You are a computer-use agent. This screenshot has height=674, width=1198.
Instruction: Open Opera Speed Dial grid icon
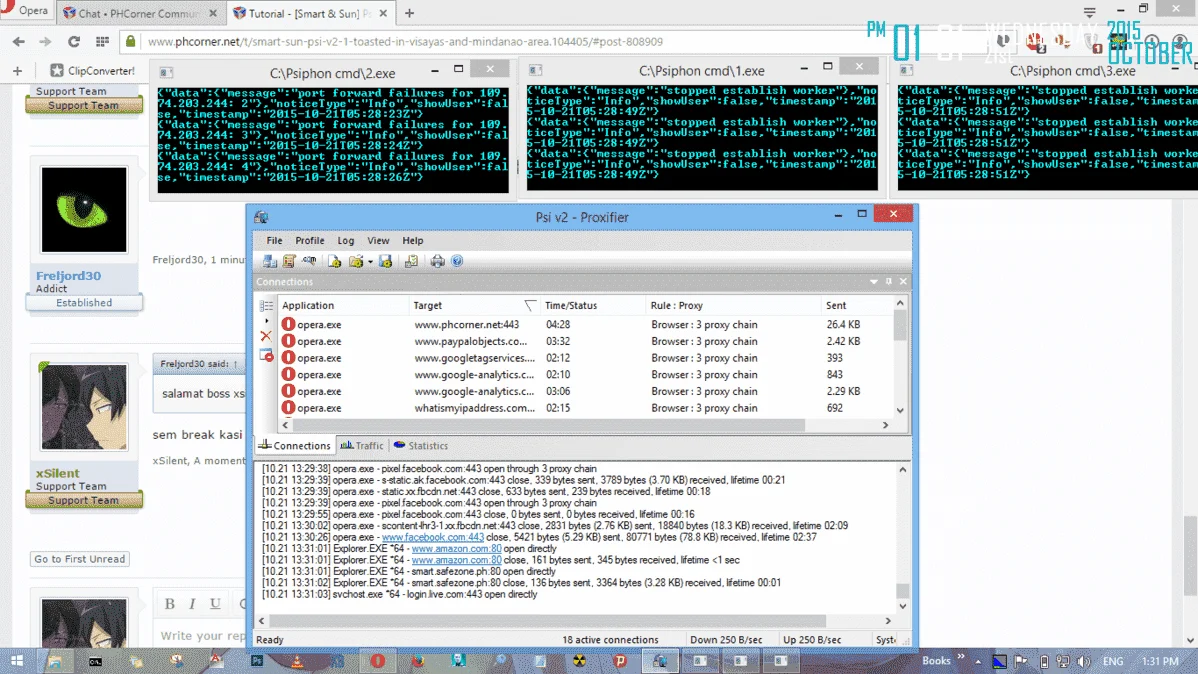[102, 42]
